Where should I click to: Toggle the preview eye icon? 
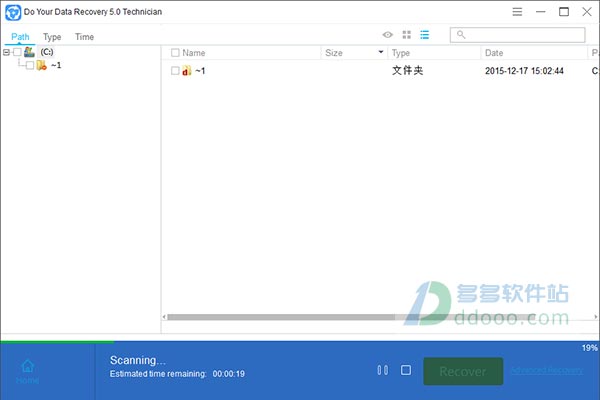[x=387, y=35]
